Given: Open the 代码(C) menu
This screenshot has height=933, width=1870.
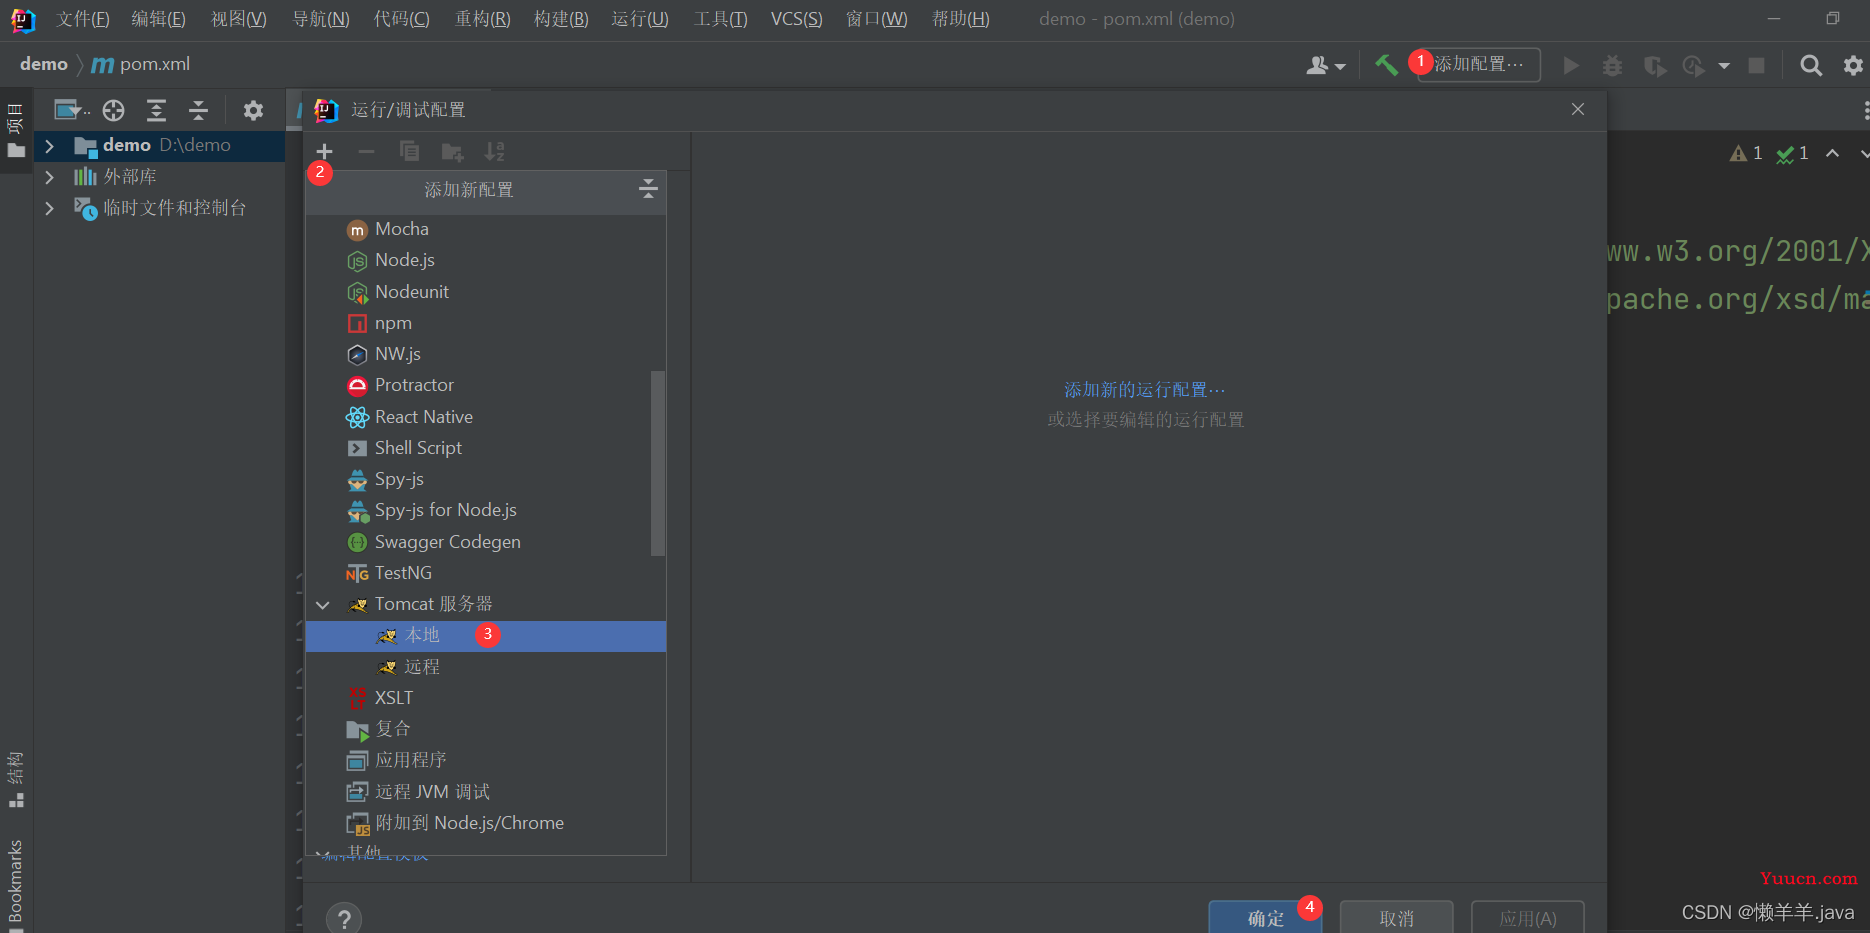Looking at the screenshot, I should [x=402, y=19].
